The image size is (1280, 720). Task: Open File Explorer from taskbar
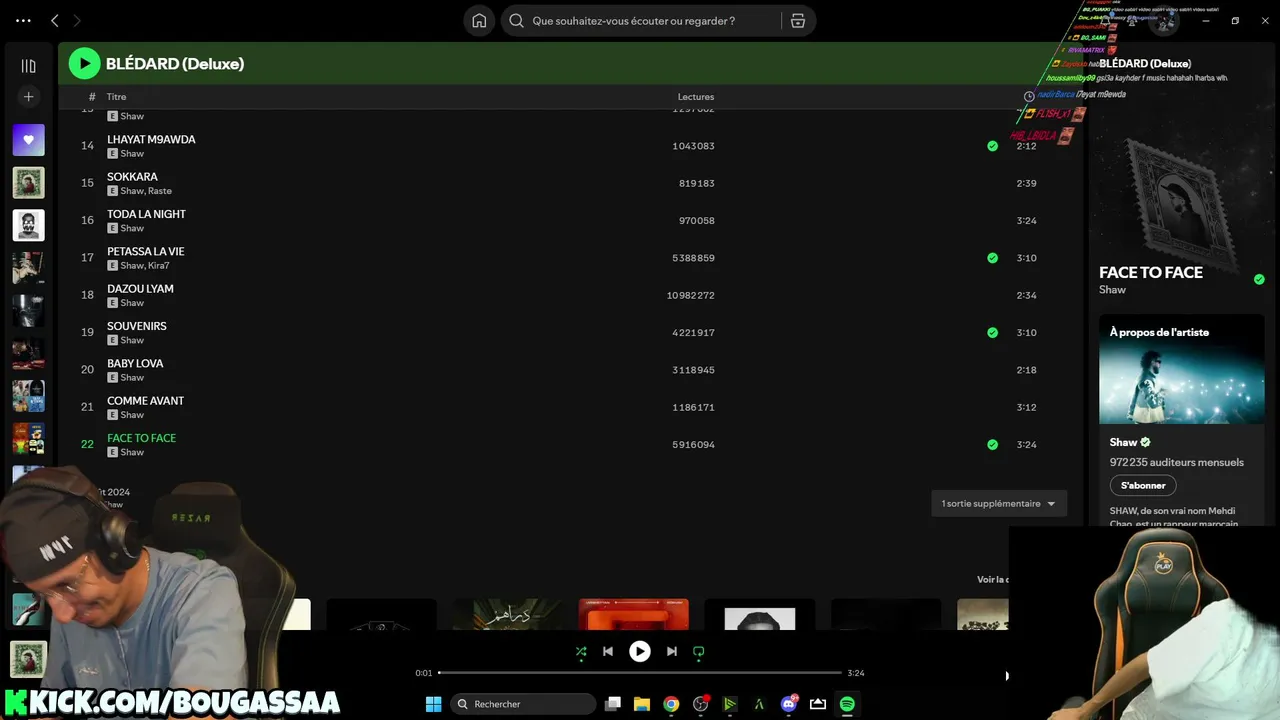pos(642,704)
